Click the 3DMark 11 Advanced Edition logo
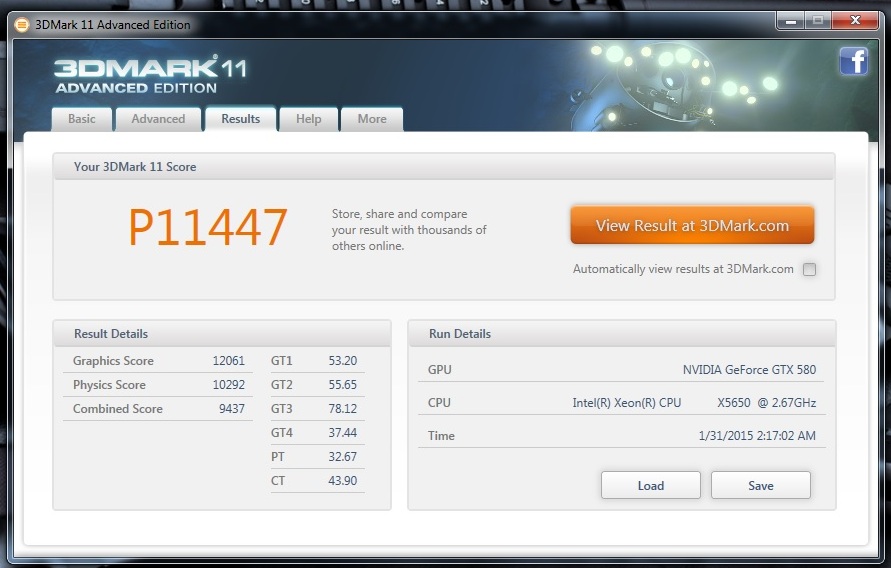 151,74
